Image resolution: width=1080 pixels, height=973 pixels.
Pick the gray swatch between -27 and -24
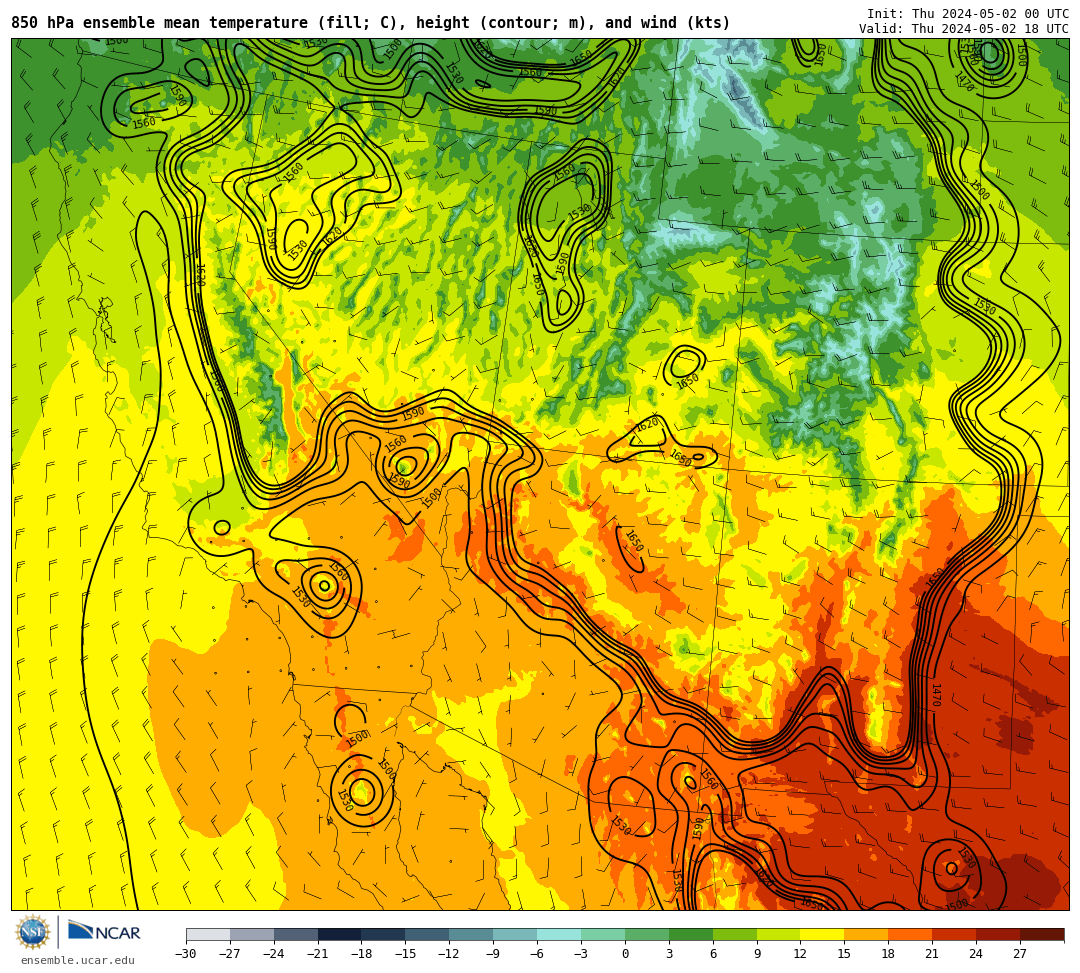(252, 934)
